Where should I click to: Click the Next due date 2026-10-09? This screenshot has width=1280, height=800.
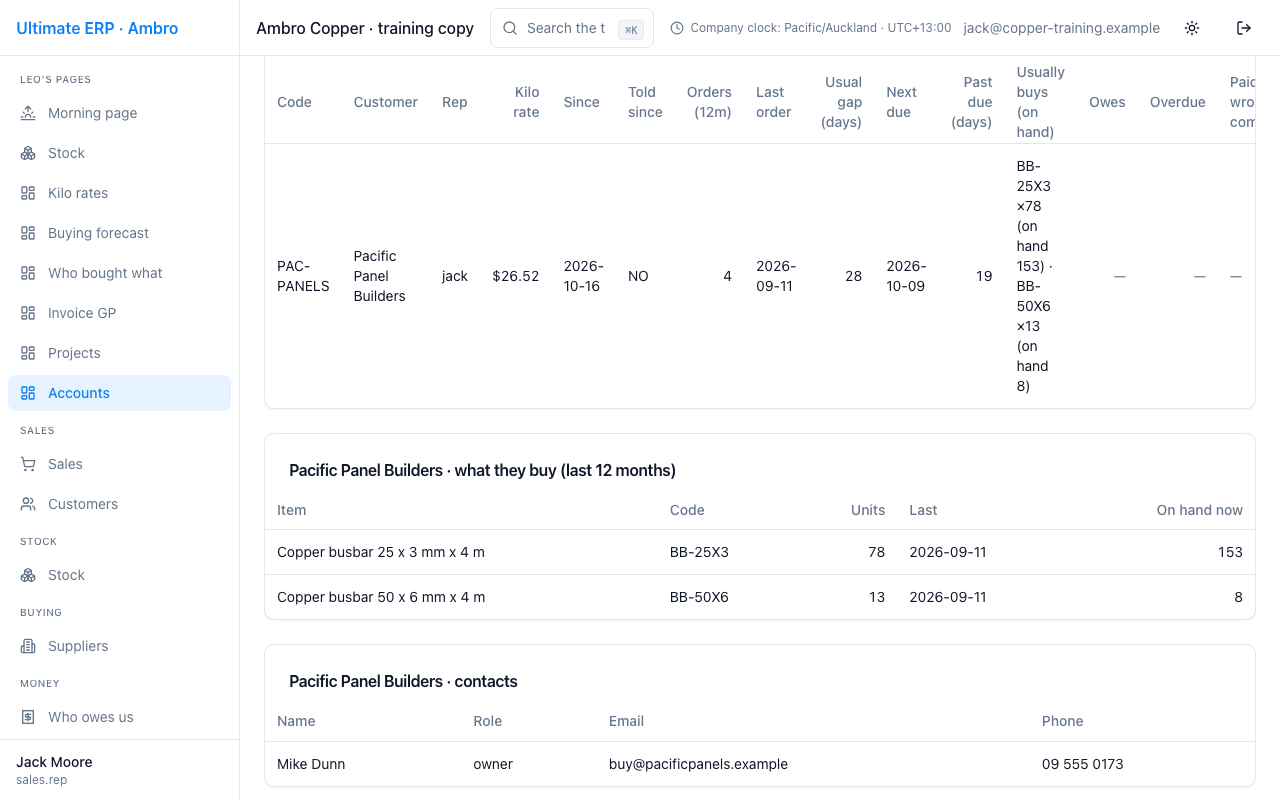(906, 276)
